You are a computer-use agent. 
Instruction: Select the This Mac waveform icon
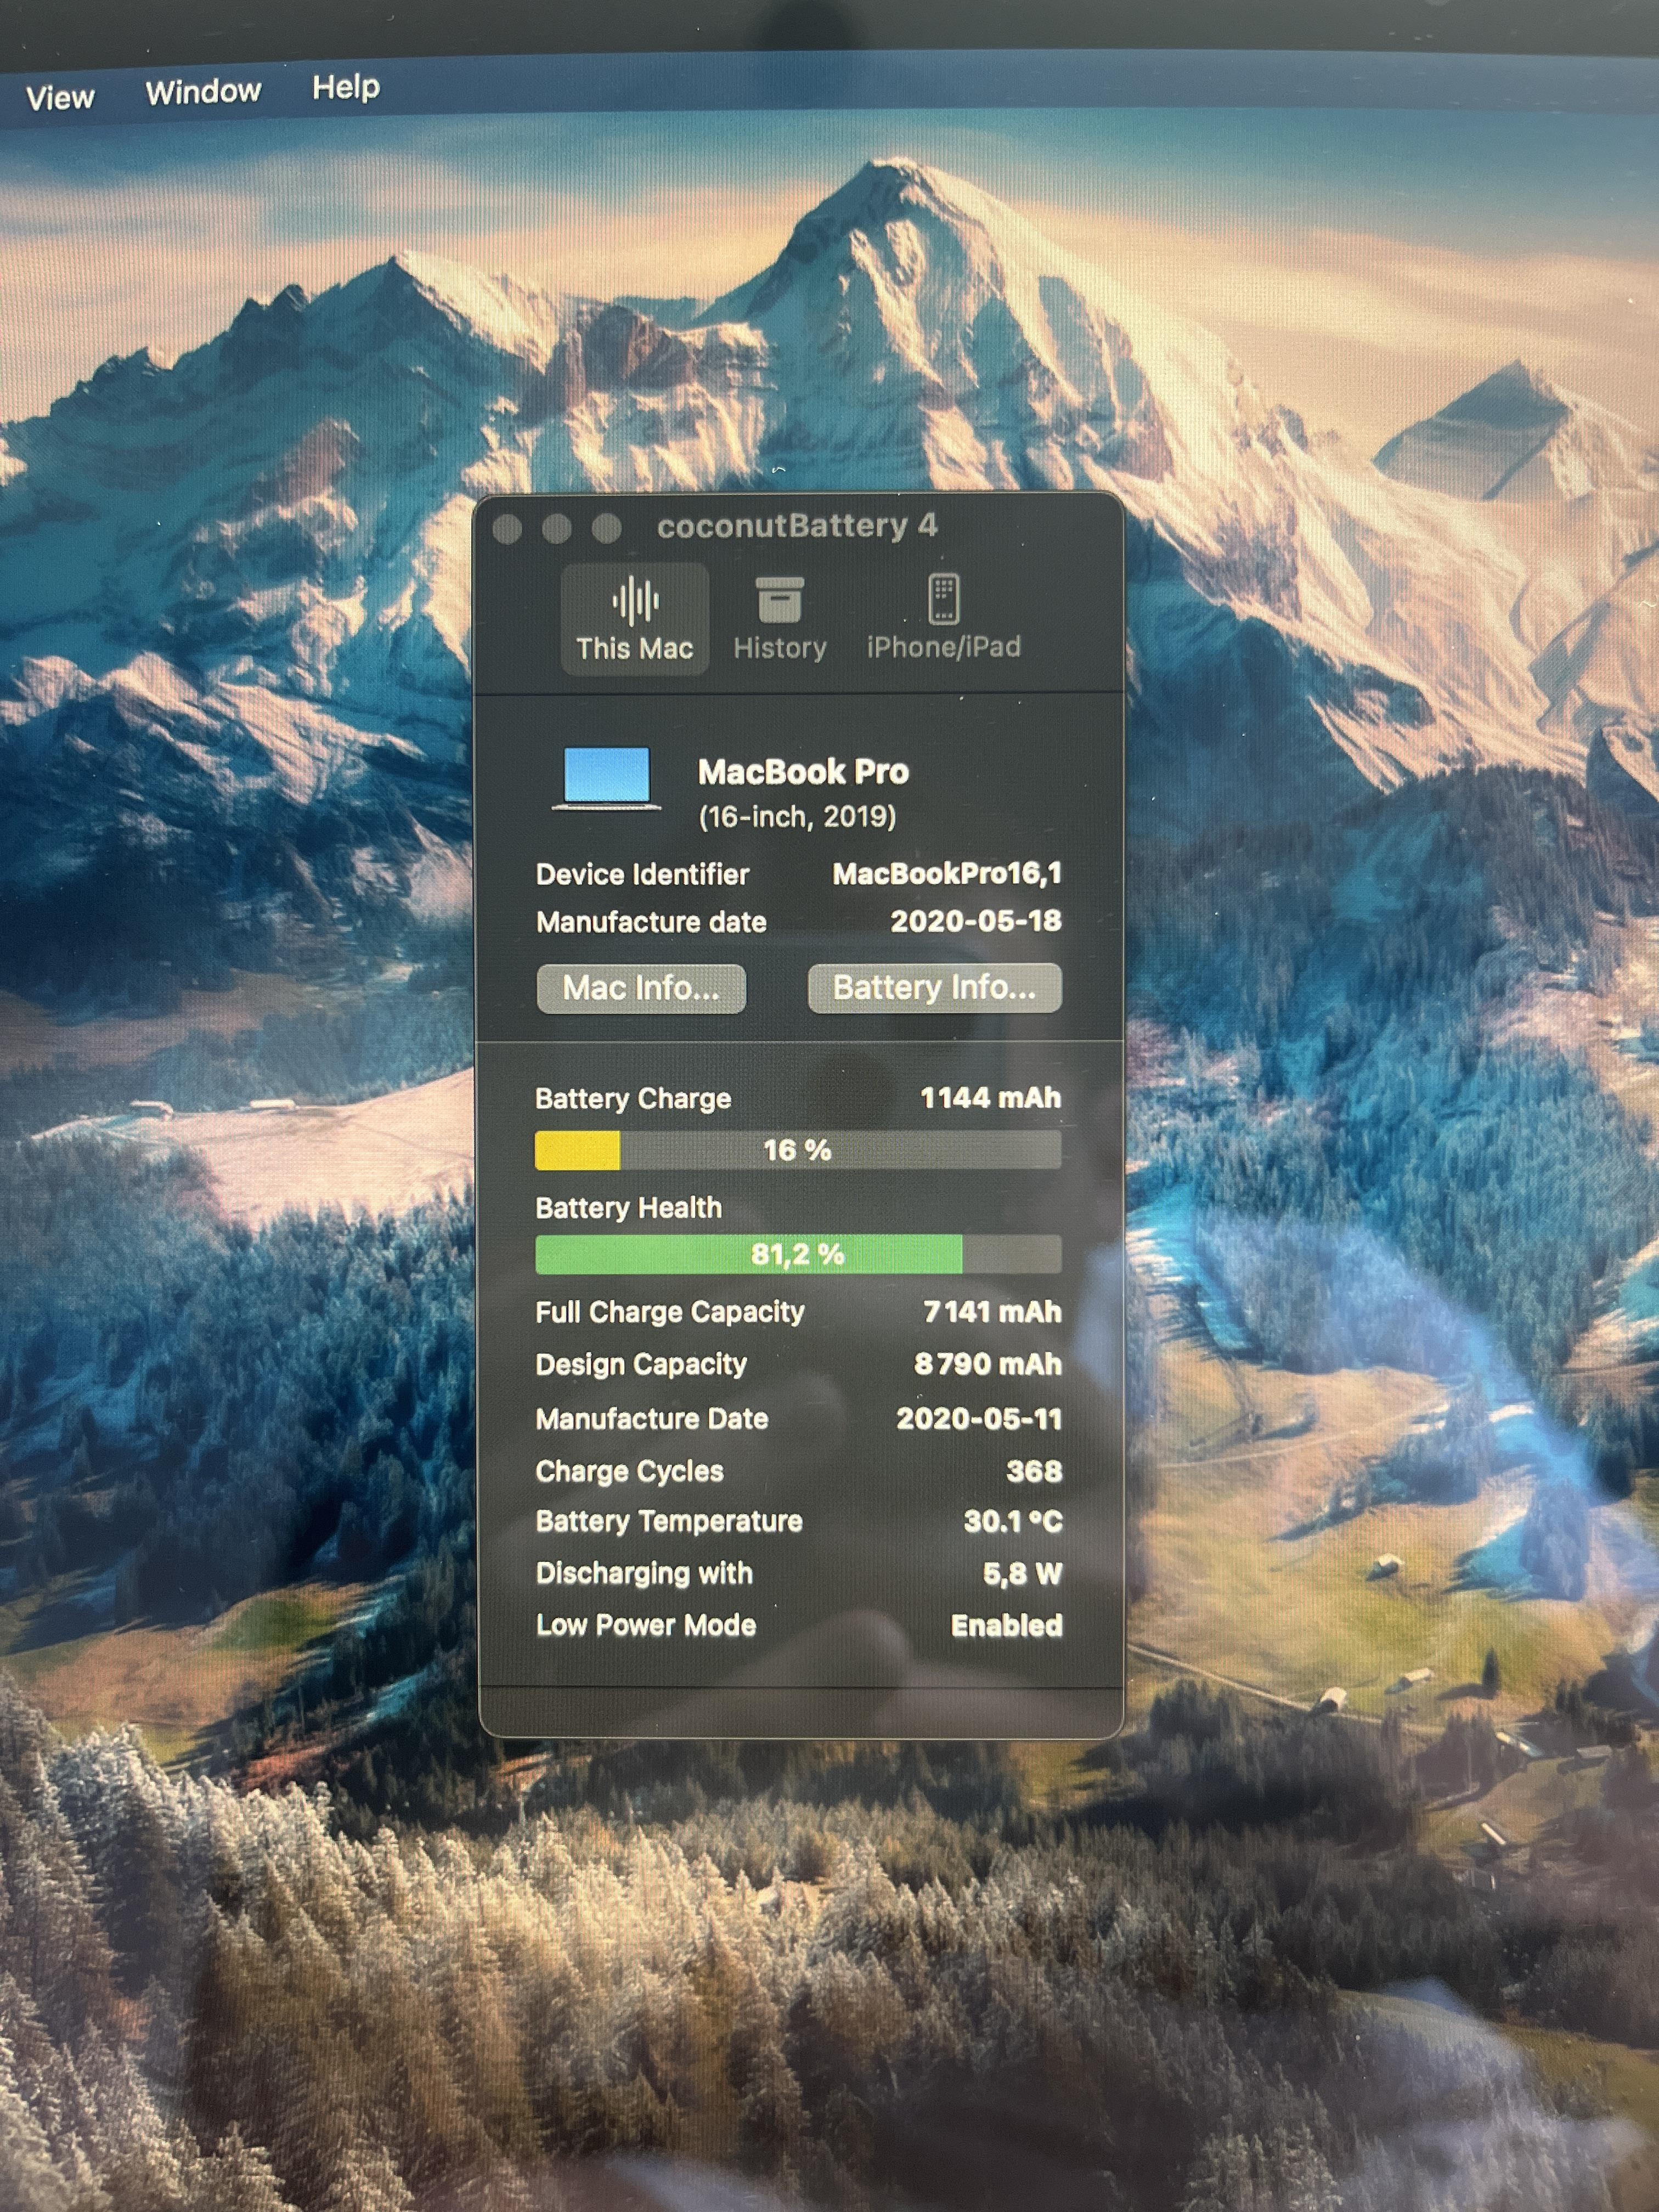(x=635, y=602)
